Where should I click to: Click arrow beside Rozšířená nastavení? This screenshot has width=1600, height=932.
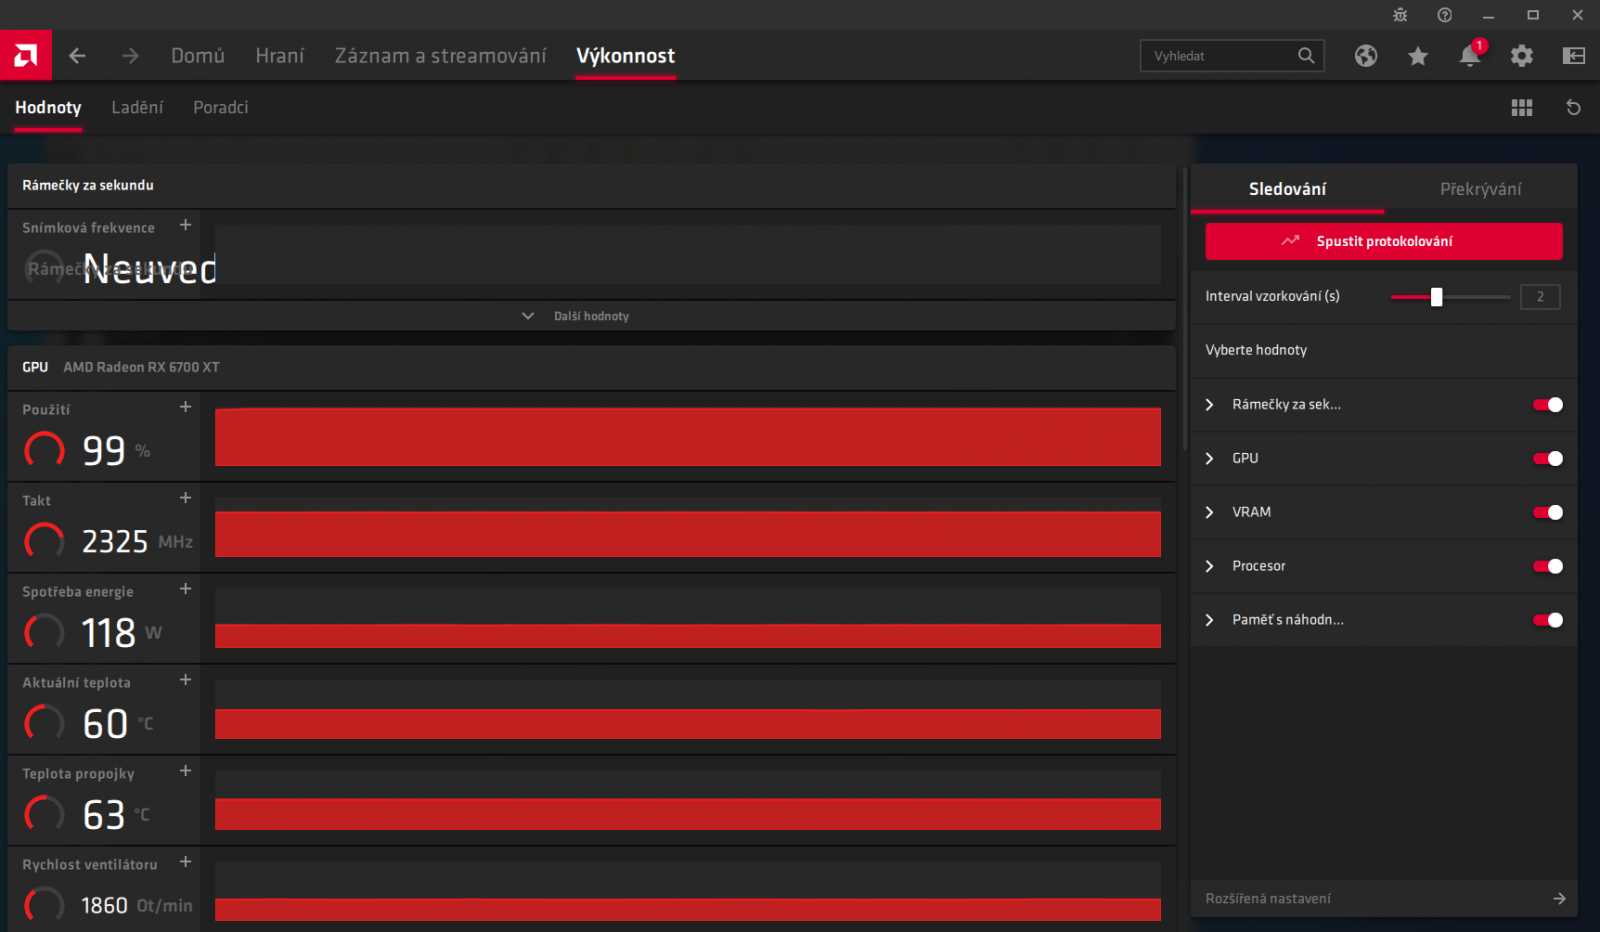coord(1559,899)
